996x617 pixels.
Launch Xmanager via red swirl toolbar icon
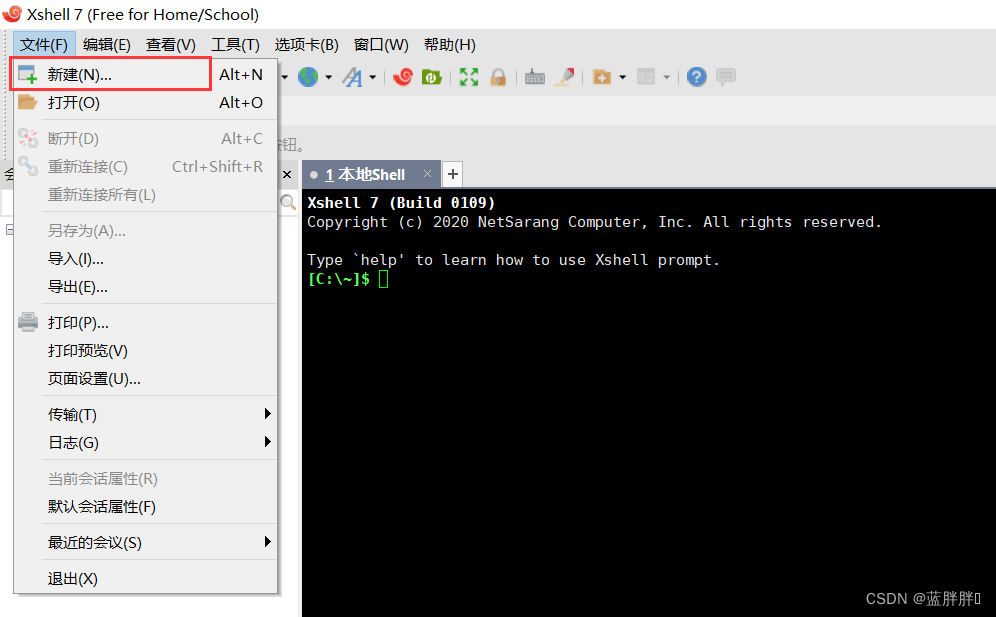click(x=403, y=77)
